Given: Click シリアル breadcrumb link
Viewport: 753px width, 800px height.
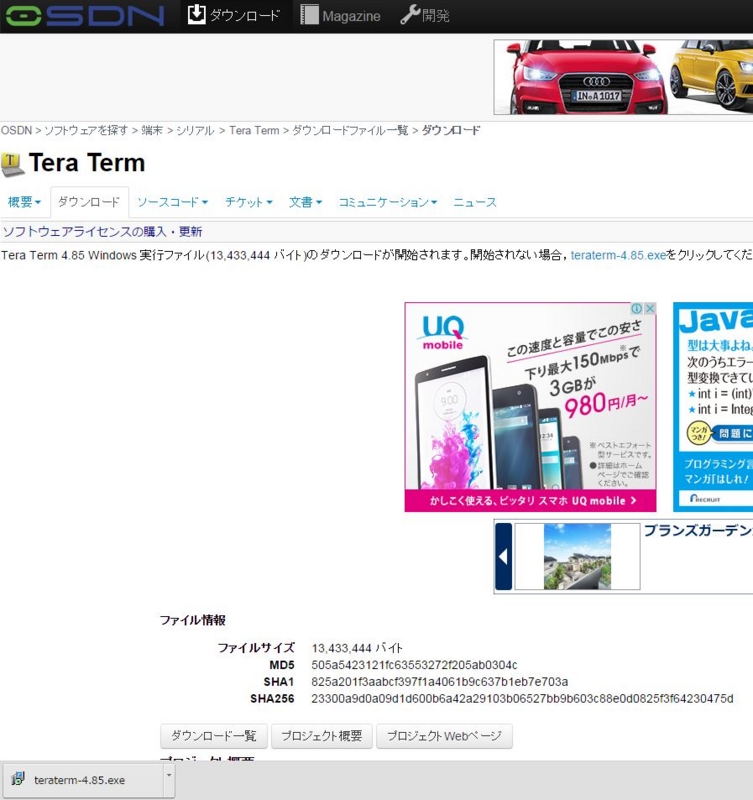Looking at the screenshot, I should click(x=195, y=131).
